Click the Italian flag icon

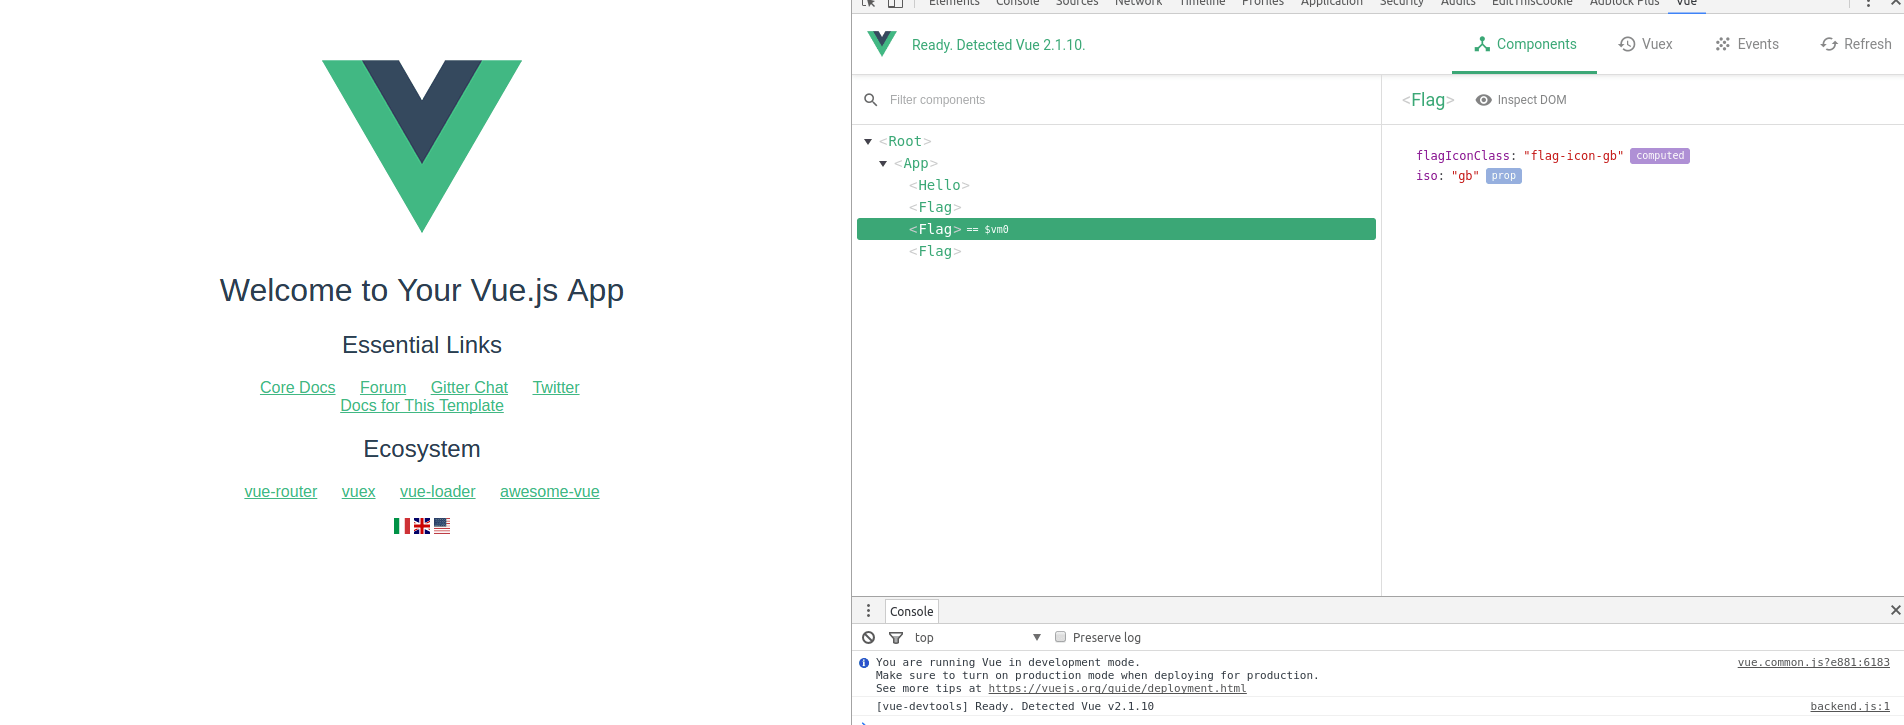(x=402, y=526)
